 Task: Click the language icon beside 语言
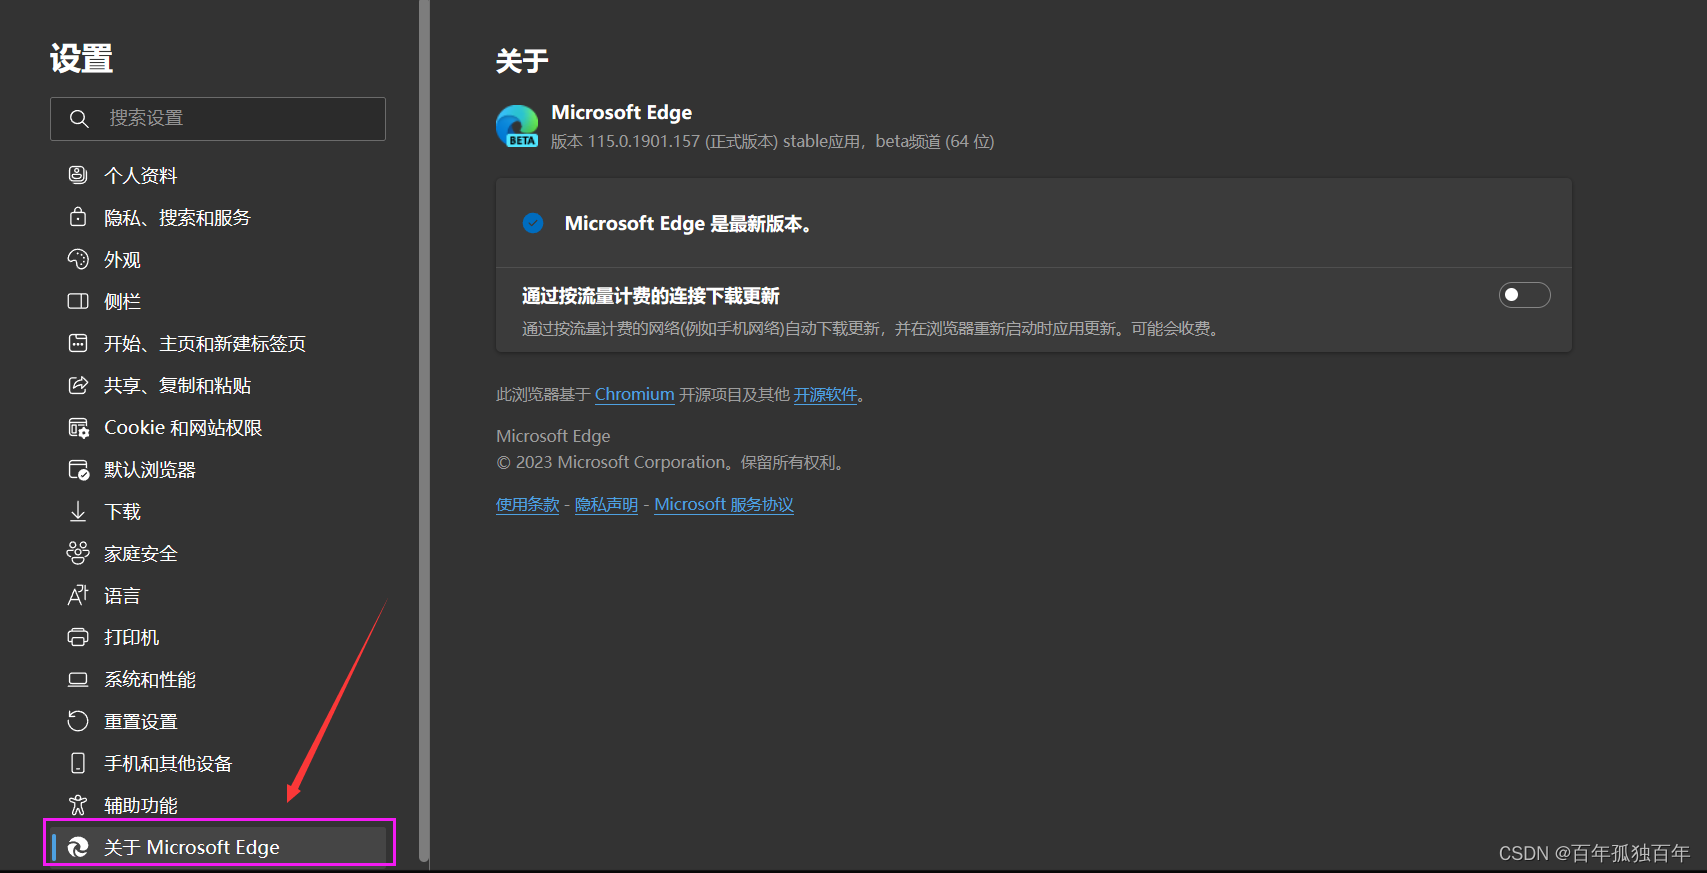[78, 595]
